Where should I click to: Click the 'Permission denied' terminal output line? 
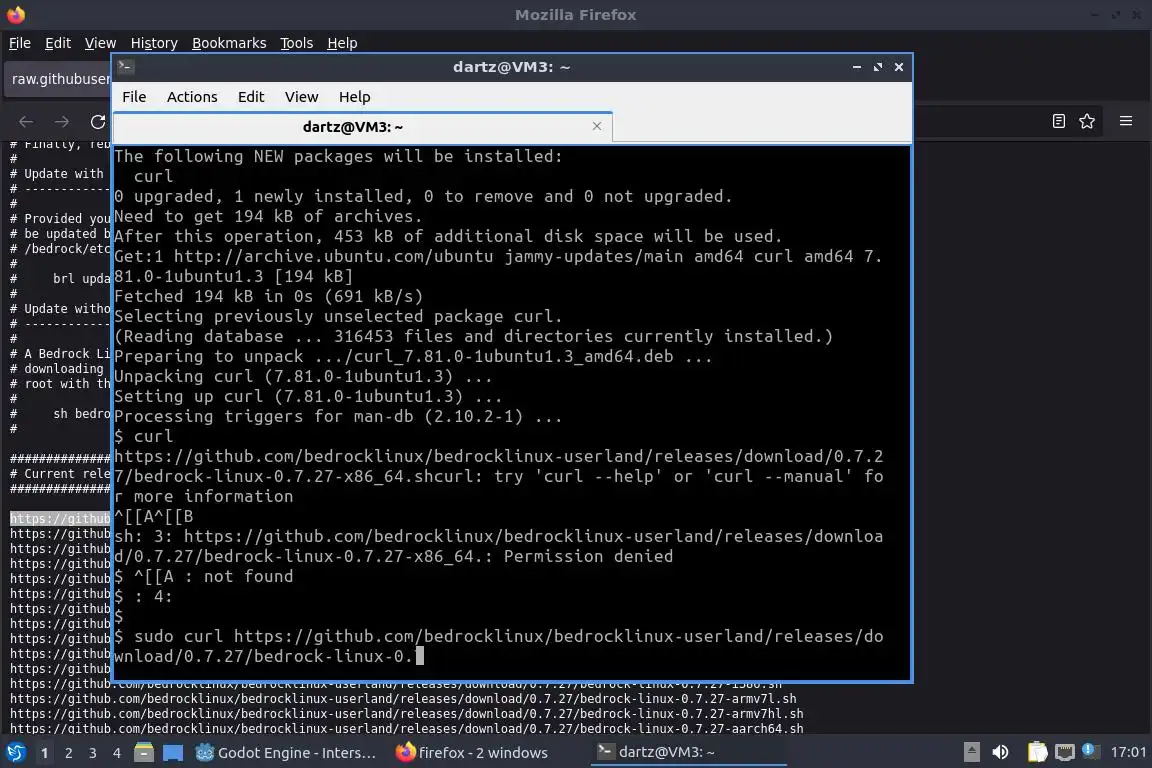(x=393, y=556)
